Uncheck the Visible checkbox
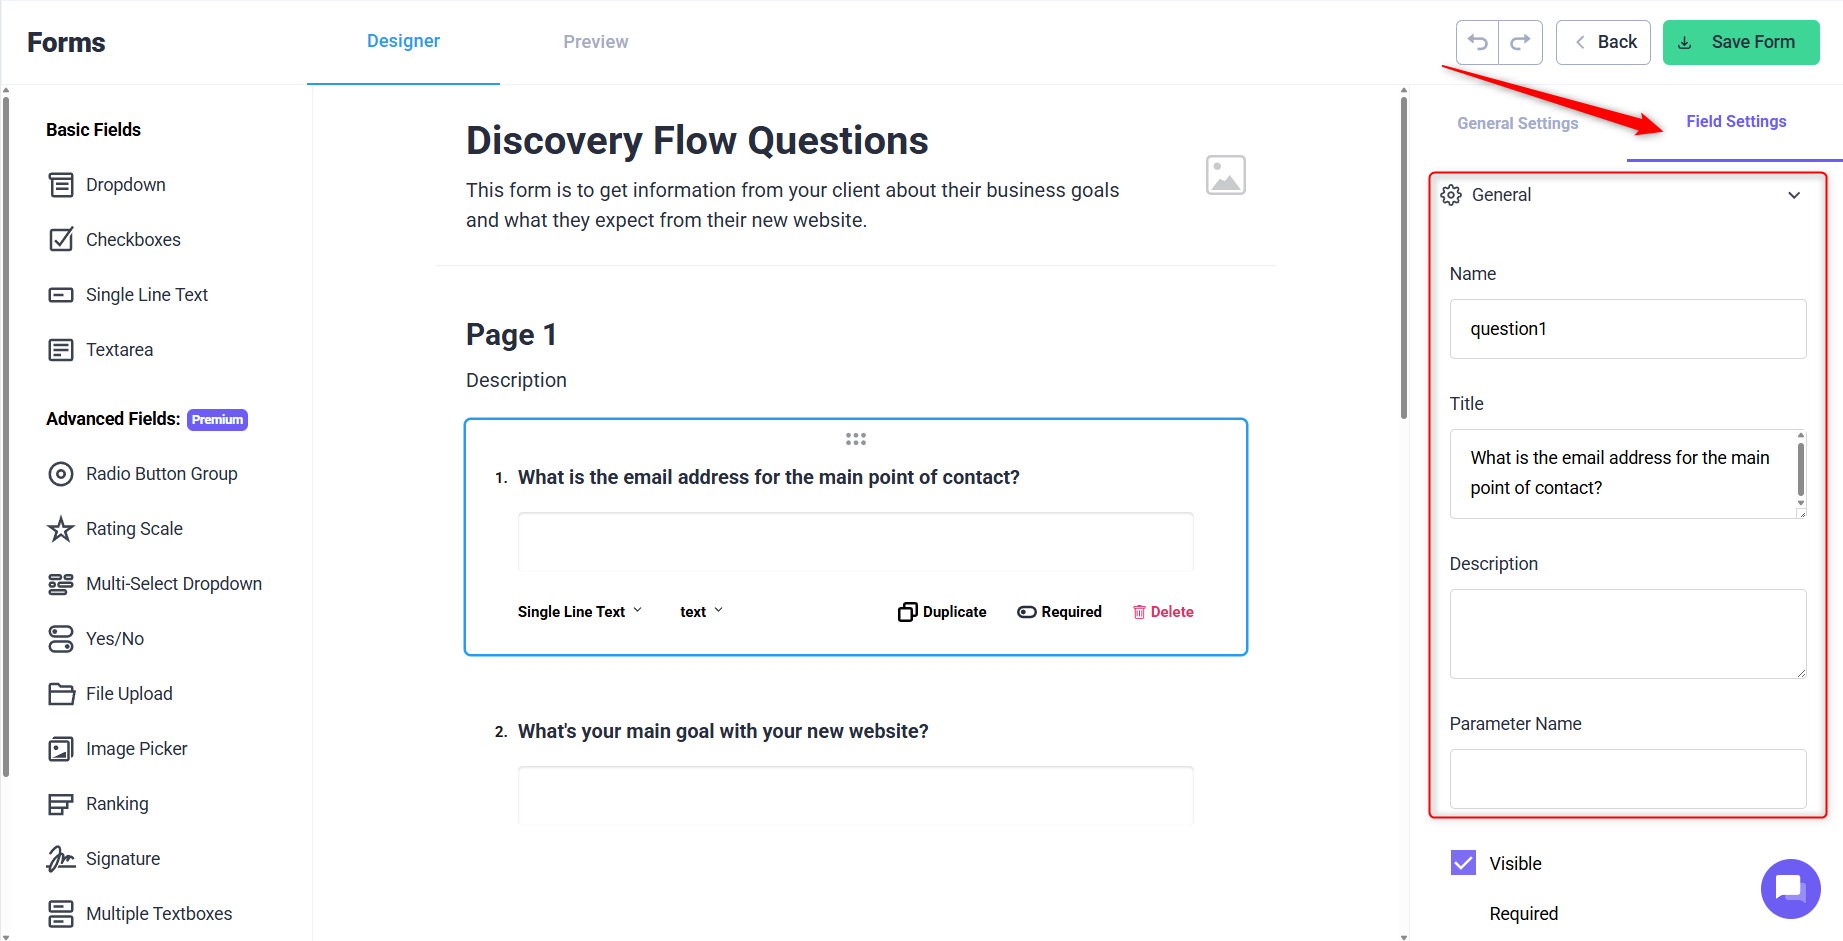 [1463, 863]
